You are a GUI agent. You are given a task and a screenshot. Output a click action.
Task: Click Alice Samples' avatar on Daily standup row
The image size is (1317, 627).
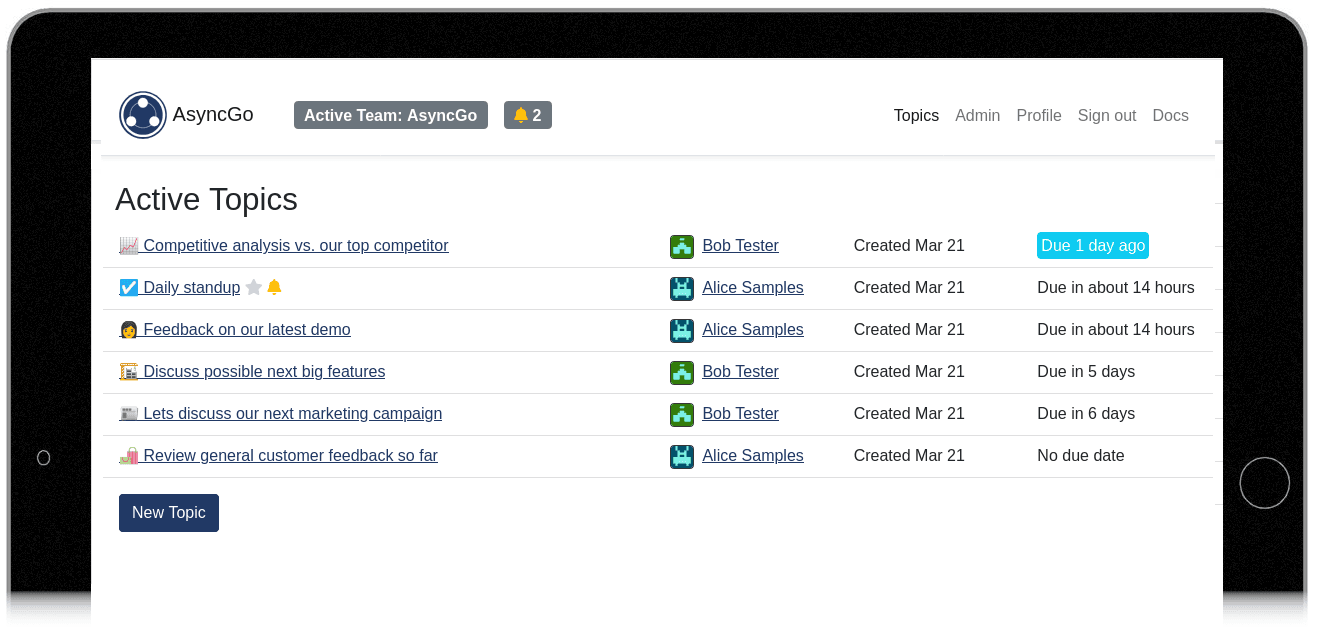[x=682, y=288]
